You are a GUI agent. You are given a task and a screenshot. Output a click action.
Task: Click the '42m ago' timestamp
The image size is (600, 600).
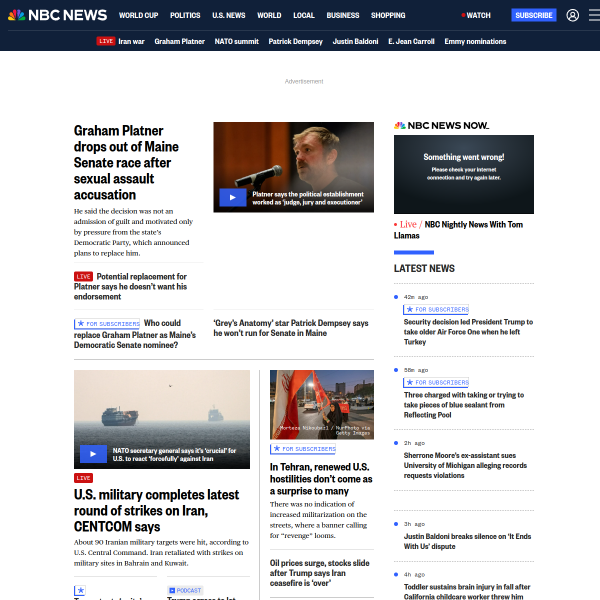pos(416,297)
